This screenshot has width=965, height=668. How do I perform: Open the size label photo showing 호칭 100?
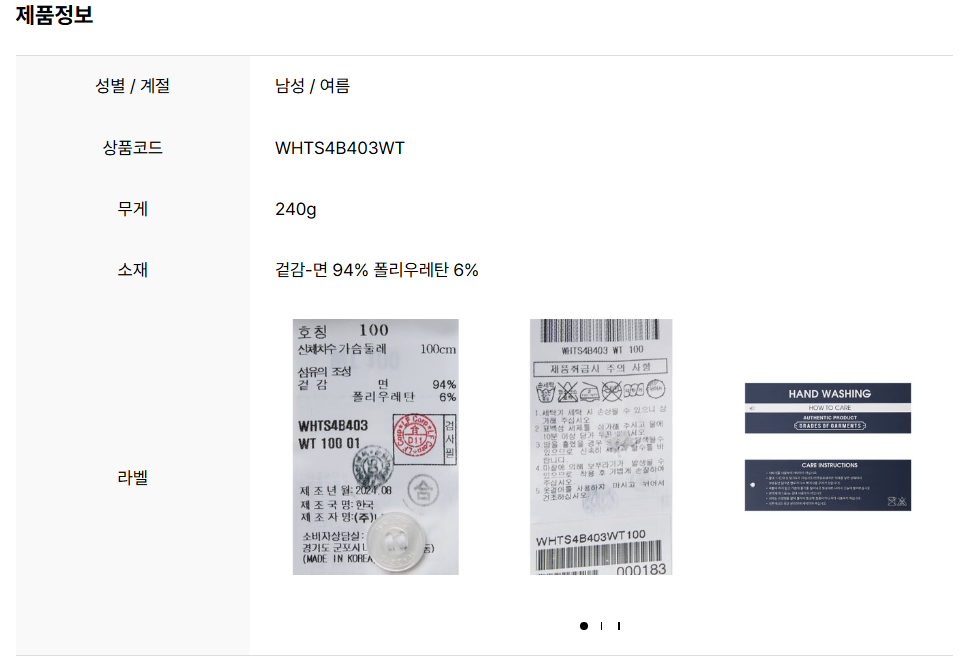click(x=375, y=446)
